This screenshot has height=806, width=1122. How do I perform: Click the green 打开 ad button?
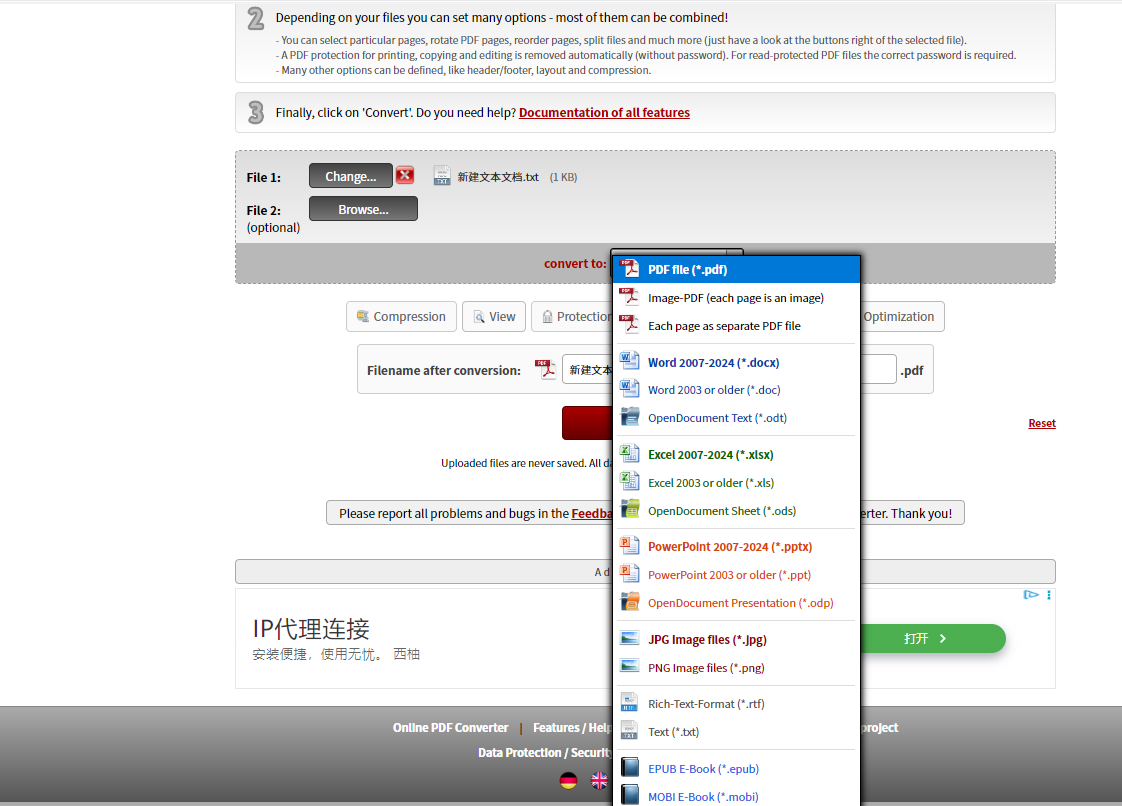pos(925,638)
